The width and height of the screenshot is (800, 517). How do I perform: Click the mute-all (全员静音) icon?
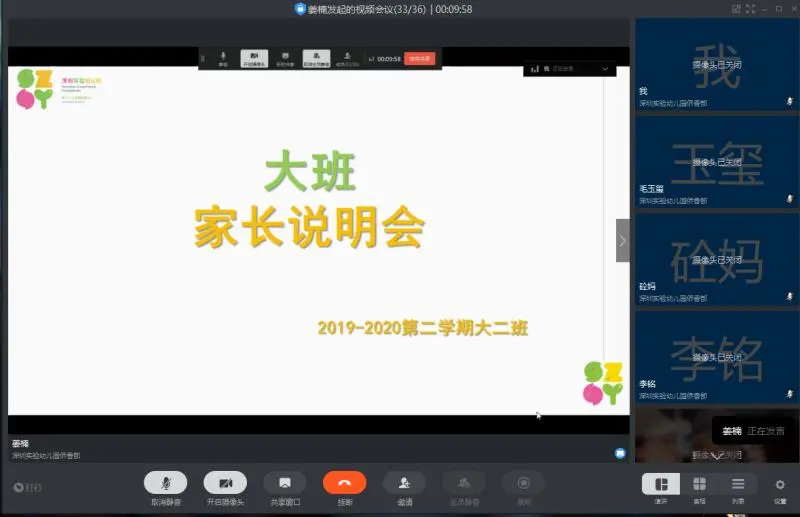[464, 483]
